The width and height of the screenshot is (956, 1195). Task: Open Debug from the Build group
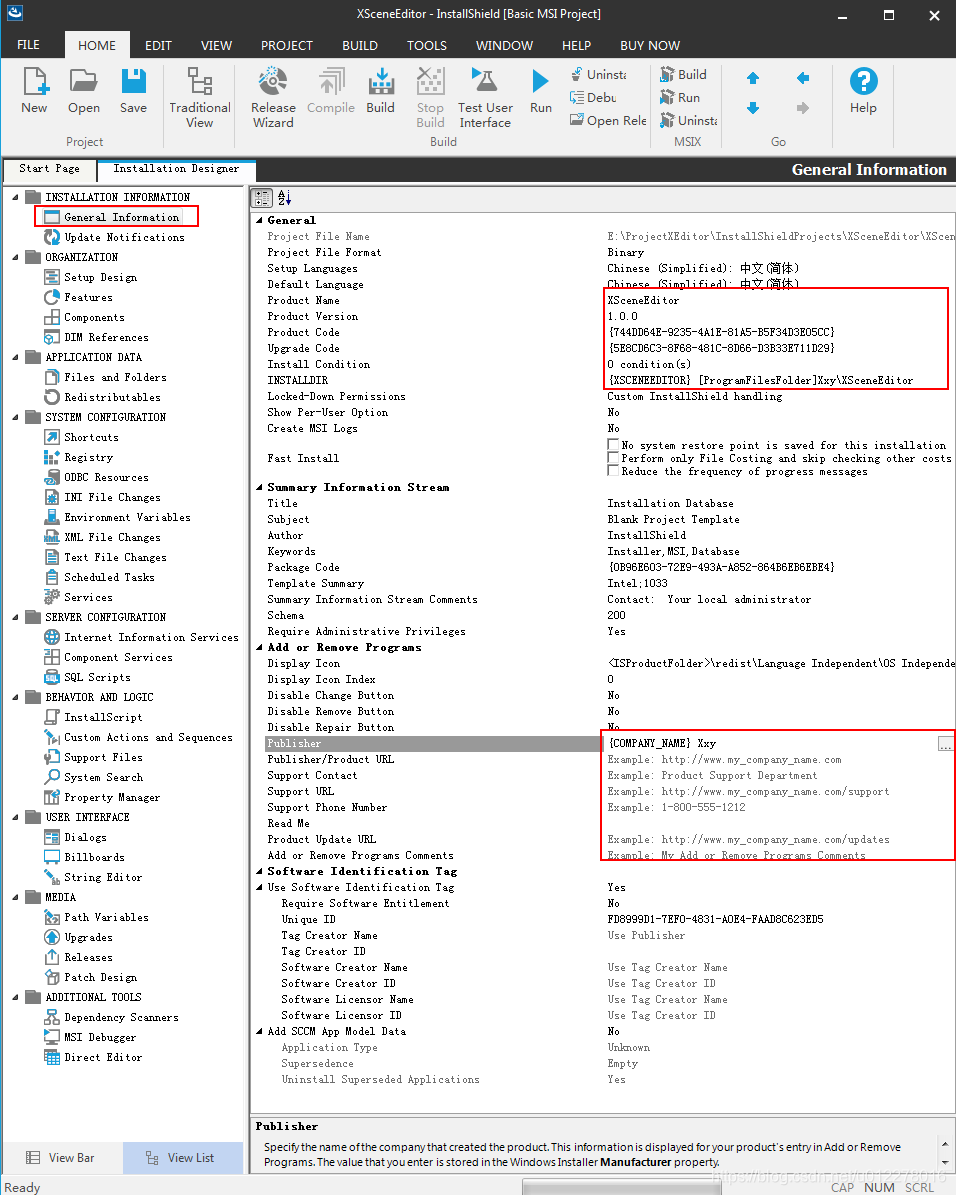(594, 98)
